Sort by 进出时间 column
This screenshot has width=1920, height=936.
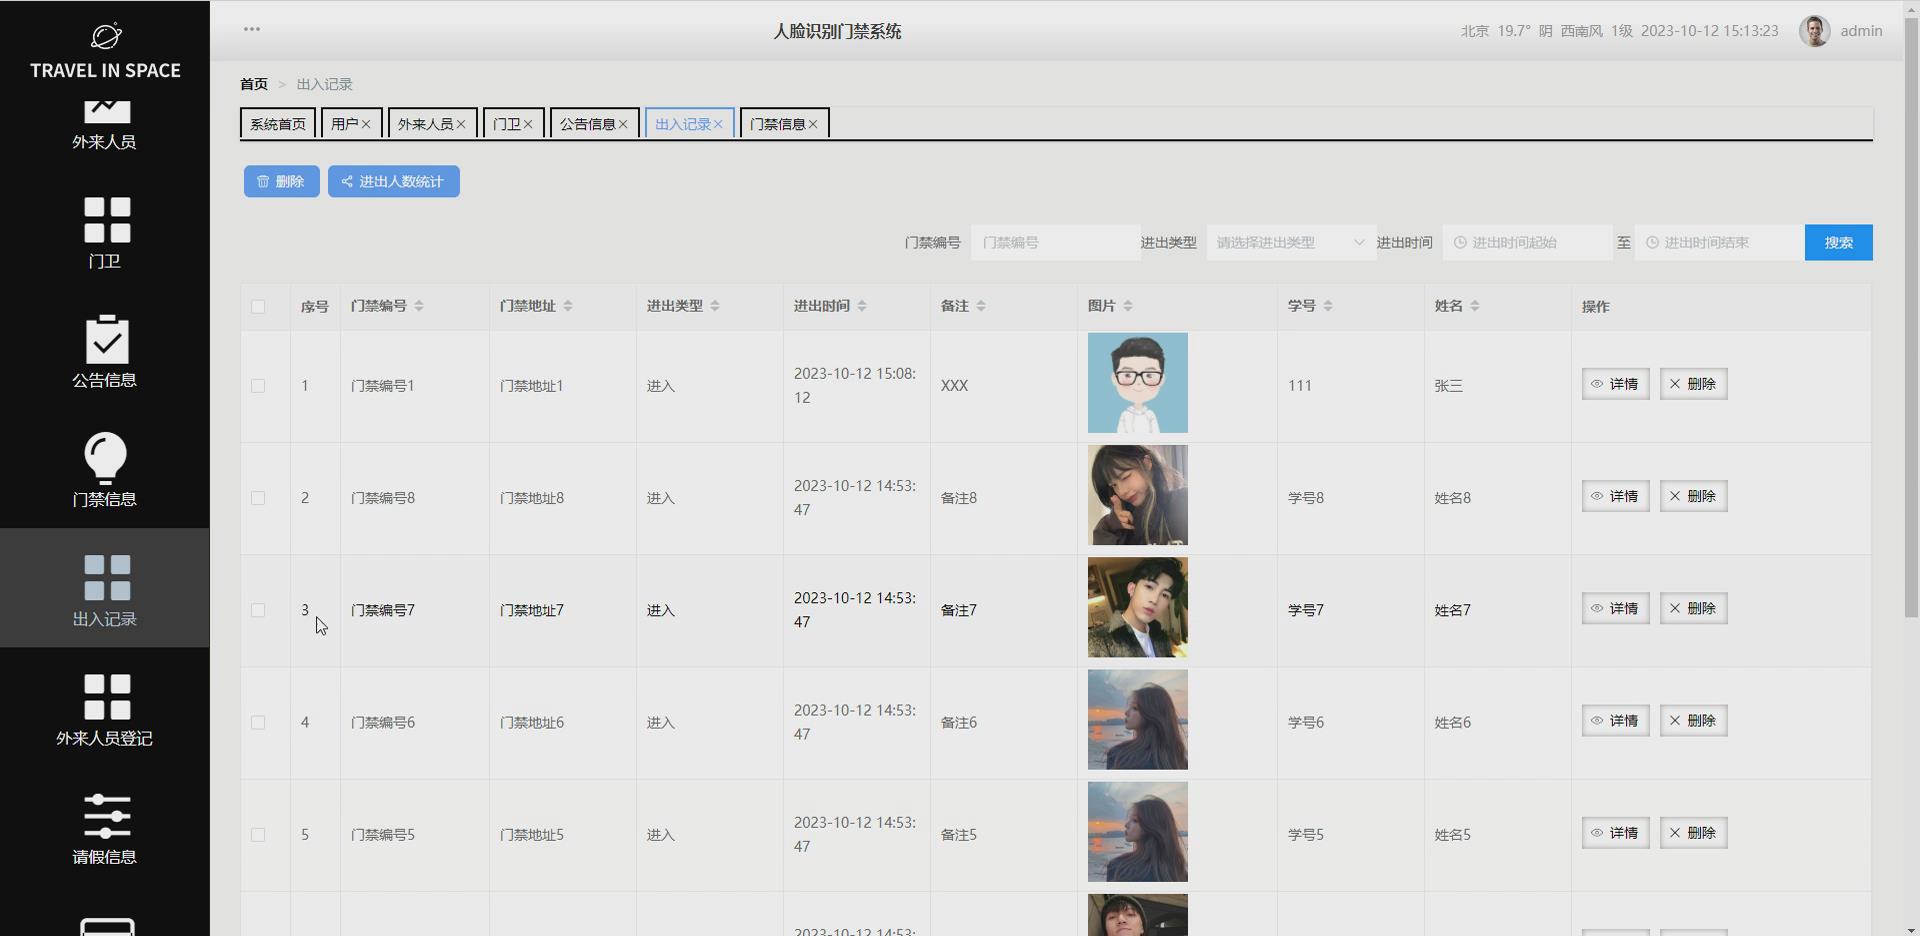(862, 306)
